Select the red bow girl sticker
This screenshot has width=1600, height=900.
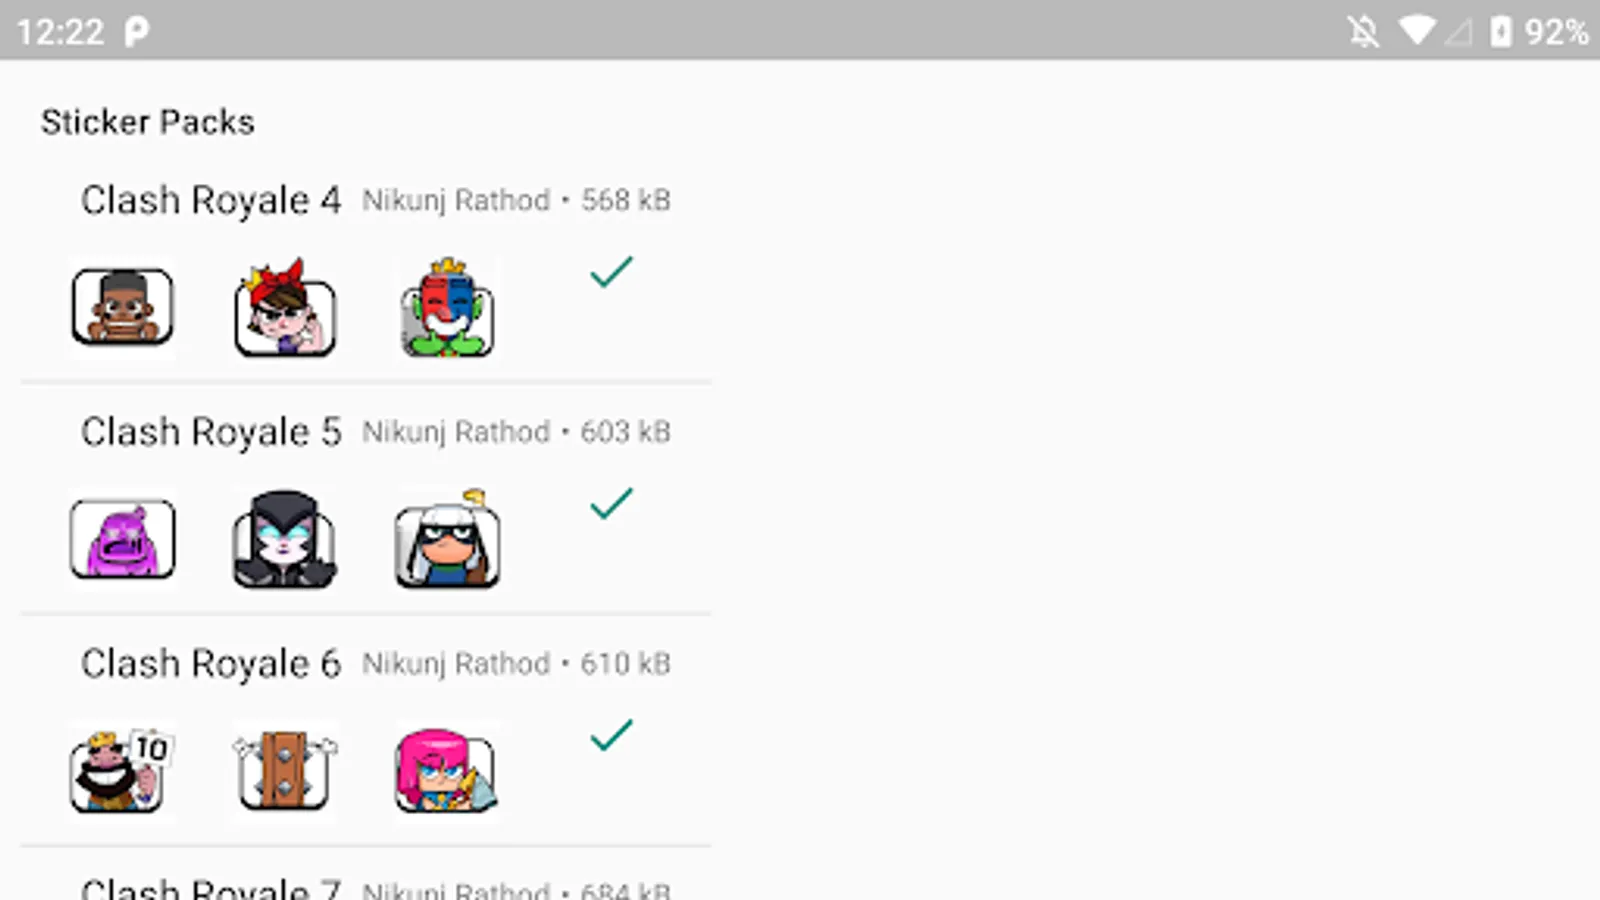[x=285, y=307]
